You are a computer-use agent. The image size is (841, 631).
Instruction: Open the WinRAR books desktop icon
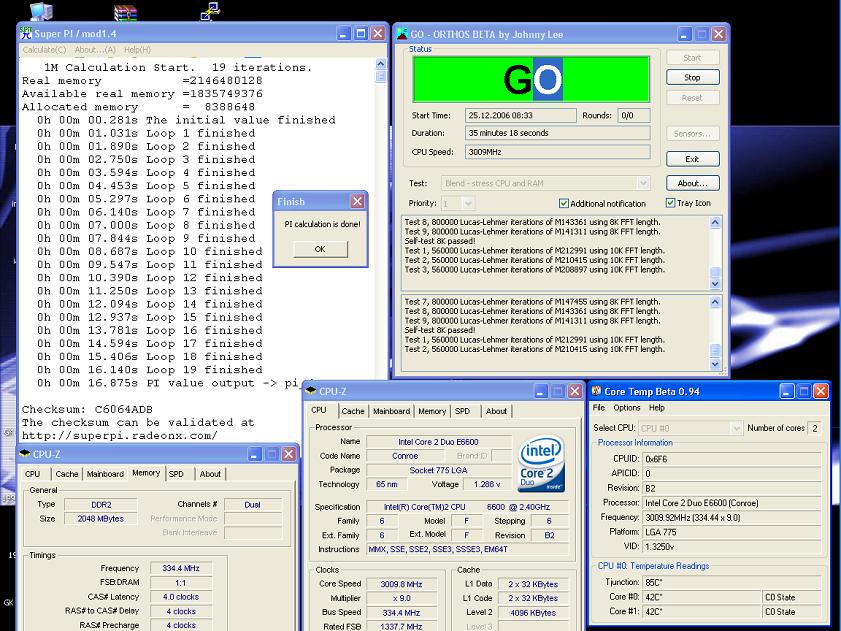point(126,12)
